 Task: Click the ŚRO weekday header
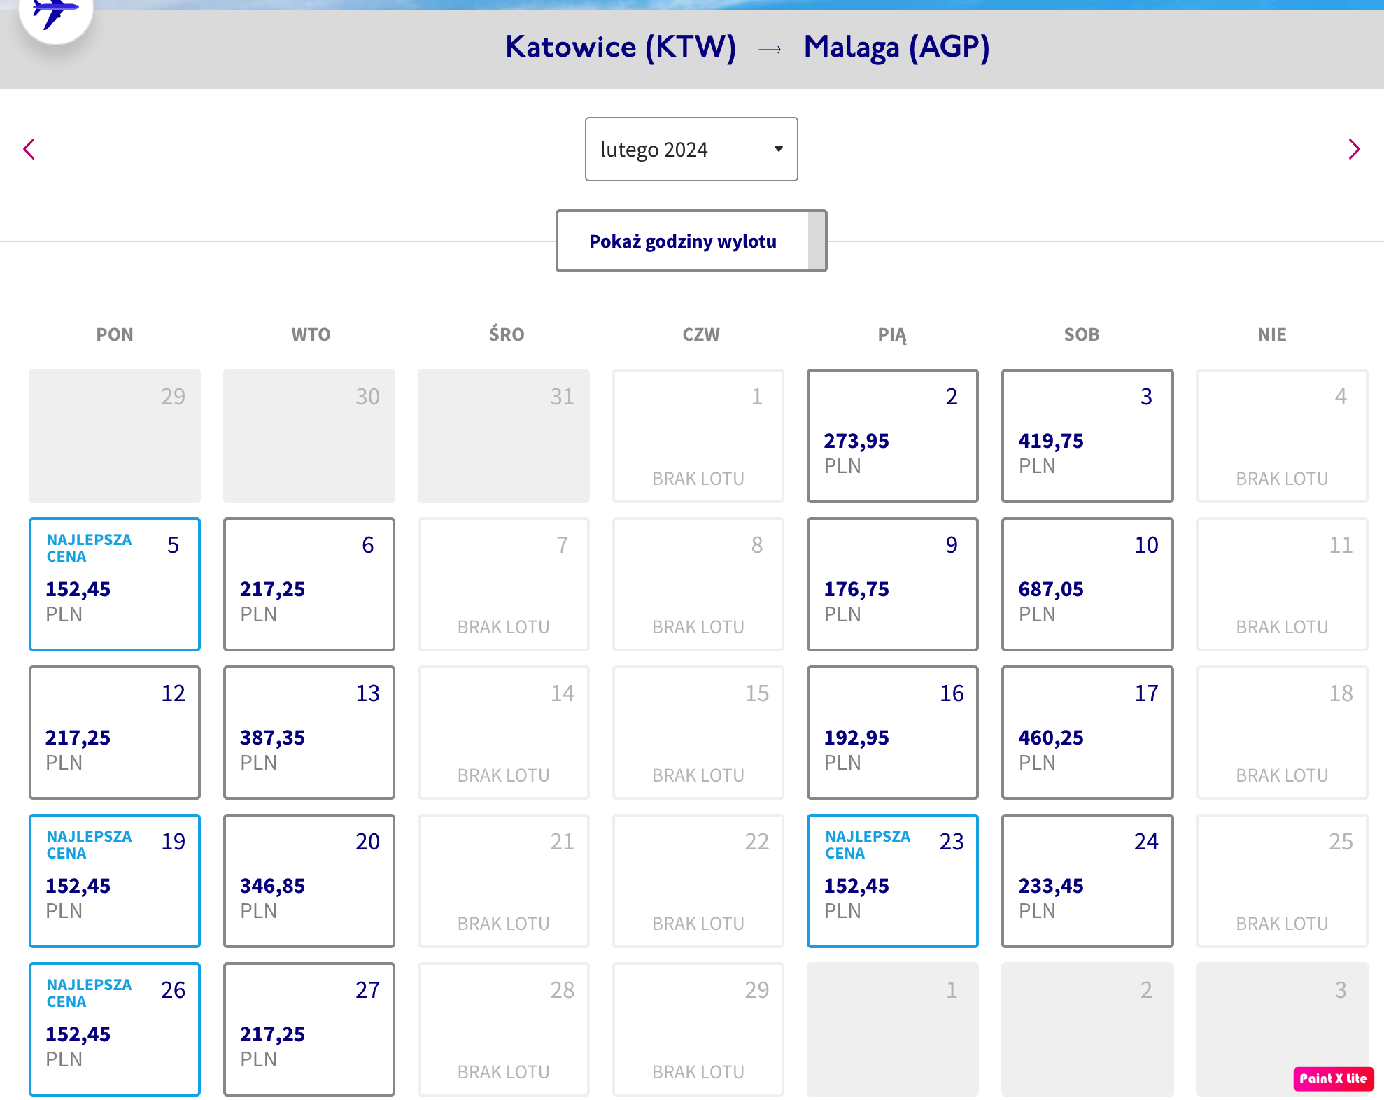506,334
